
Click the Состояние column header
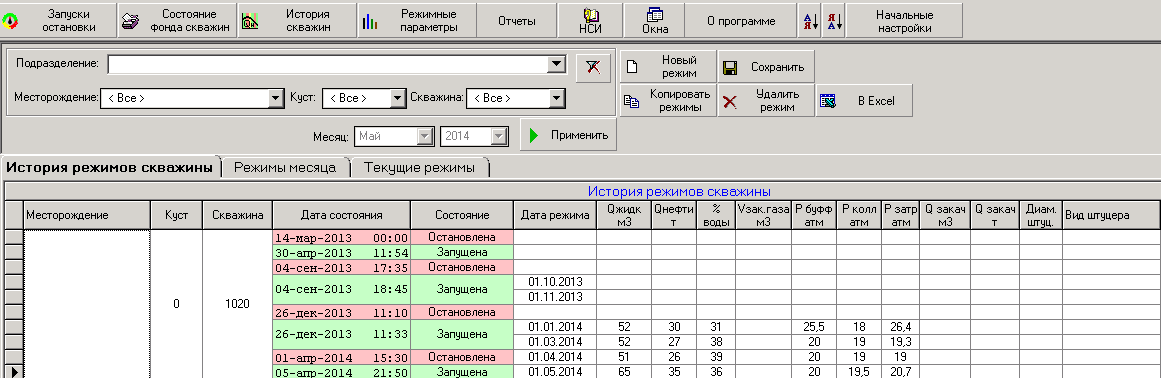(x=462, y=215)
